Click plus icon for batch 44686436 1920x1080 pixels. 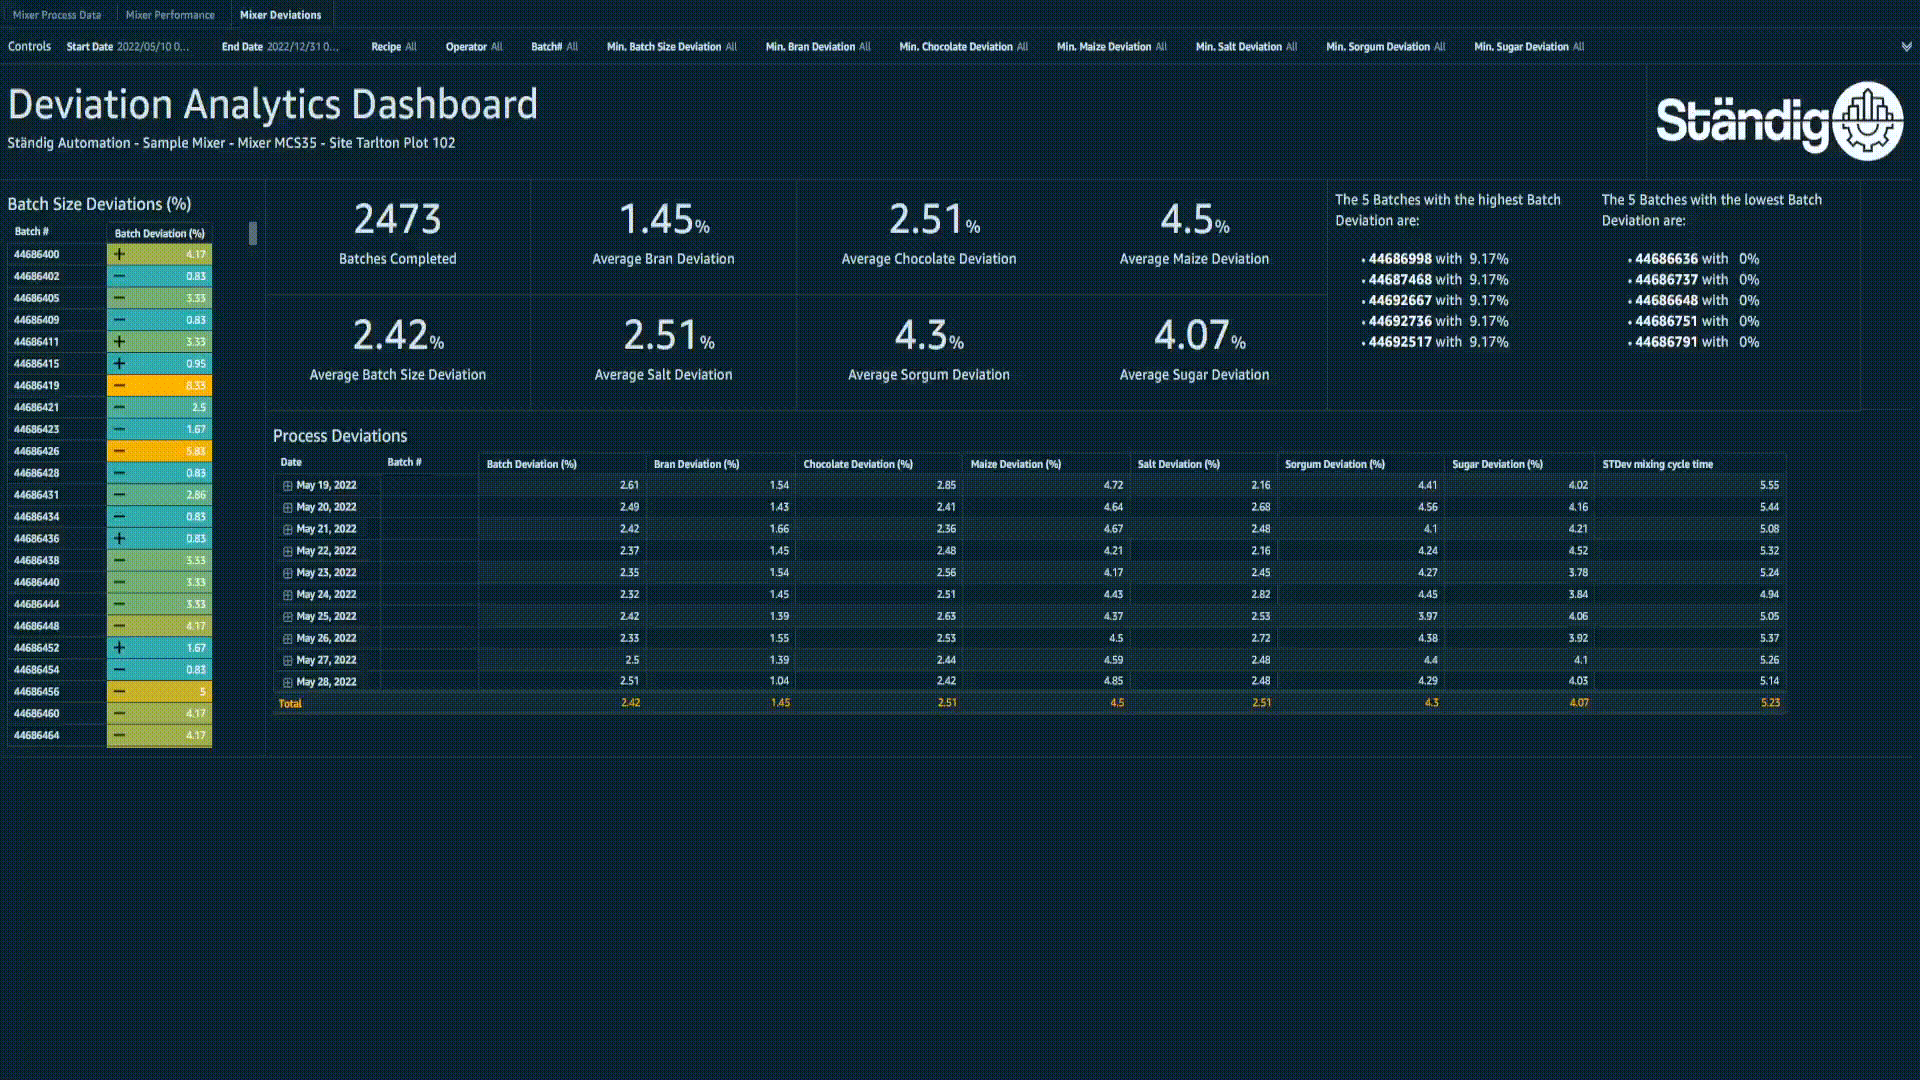click(x=119, y=538)
